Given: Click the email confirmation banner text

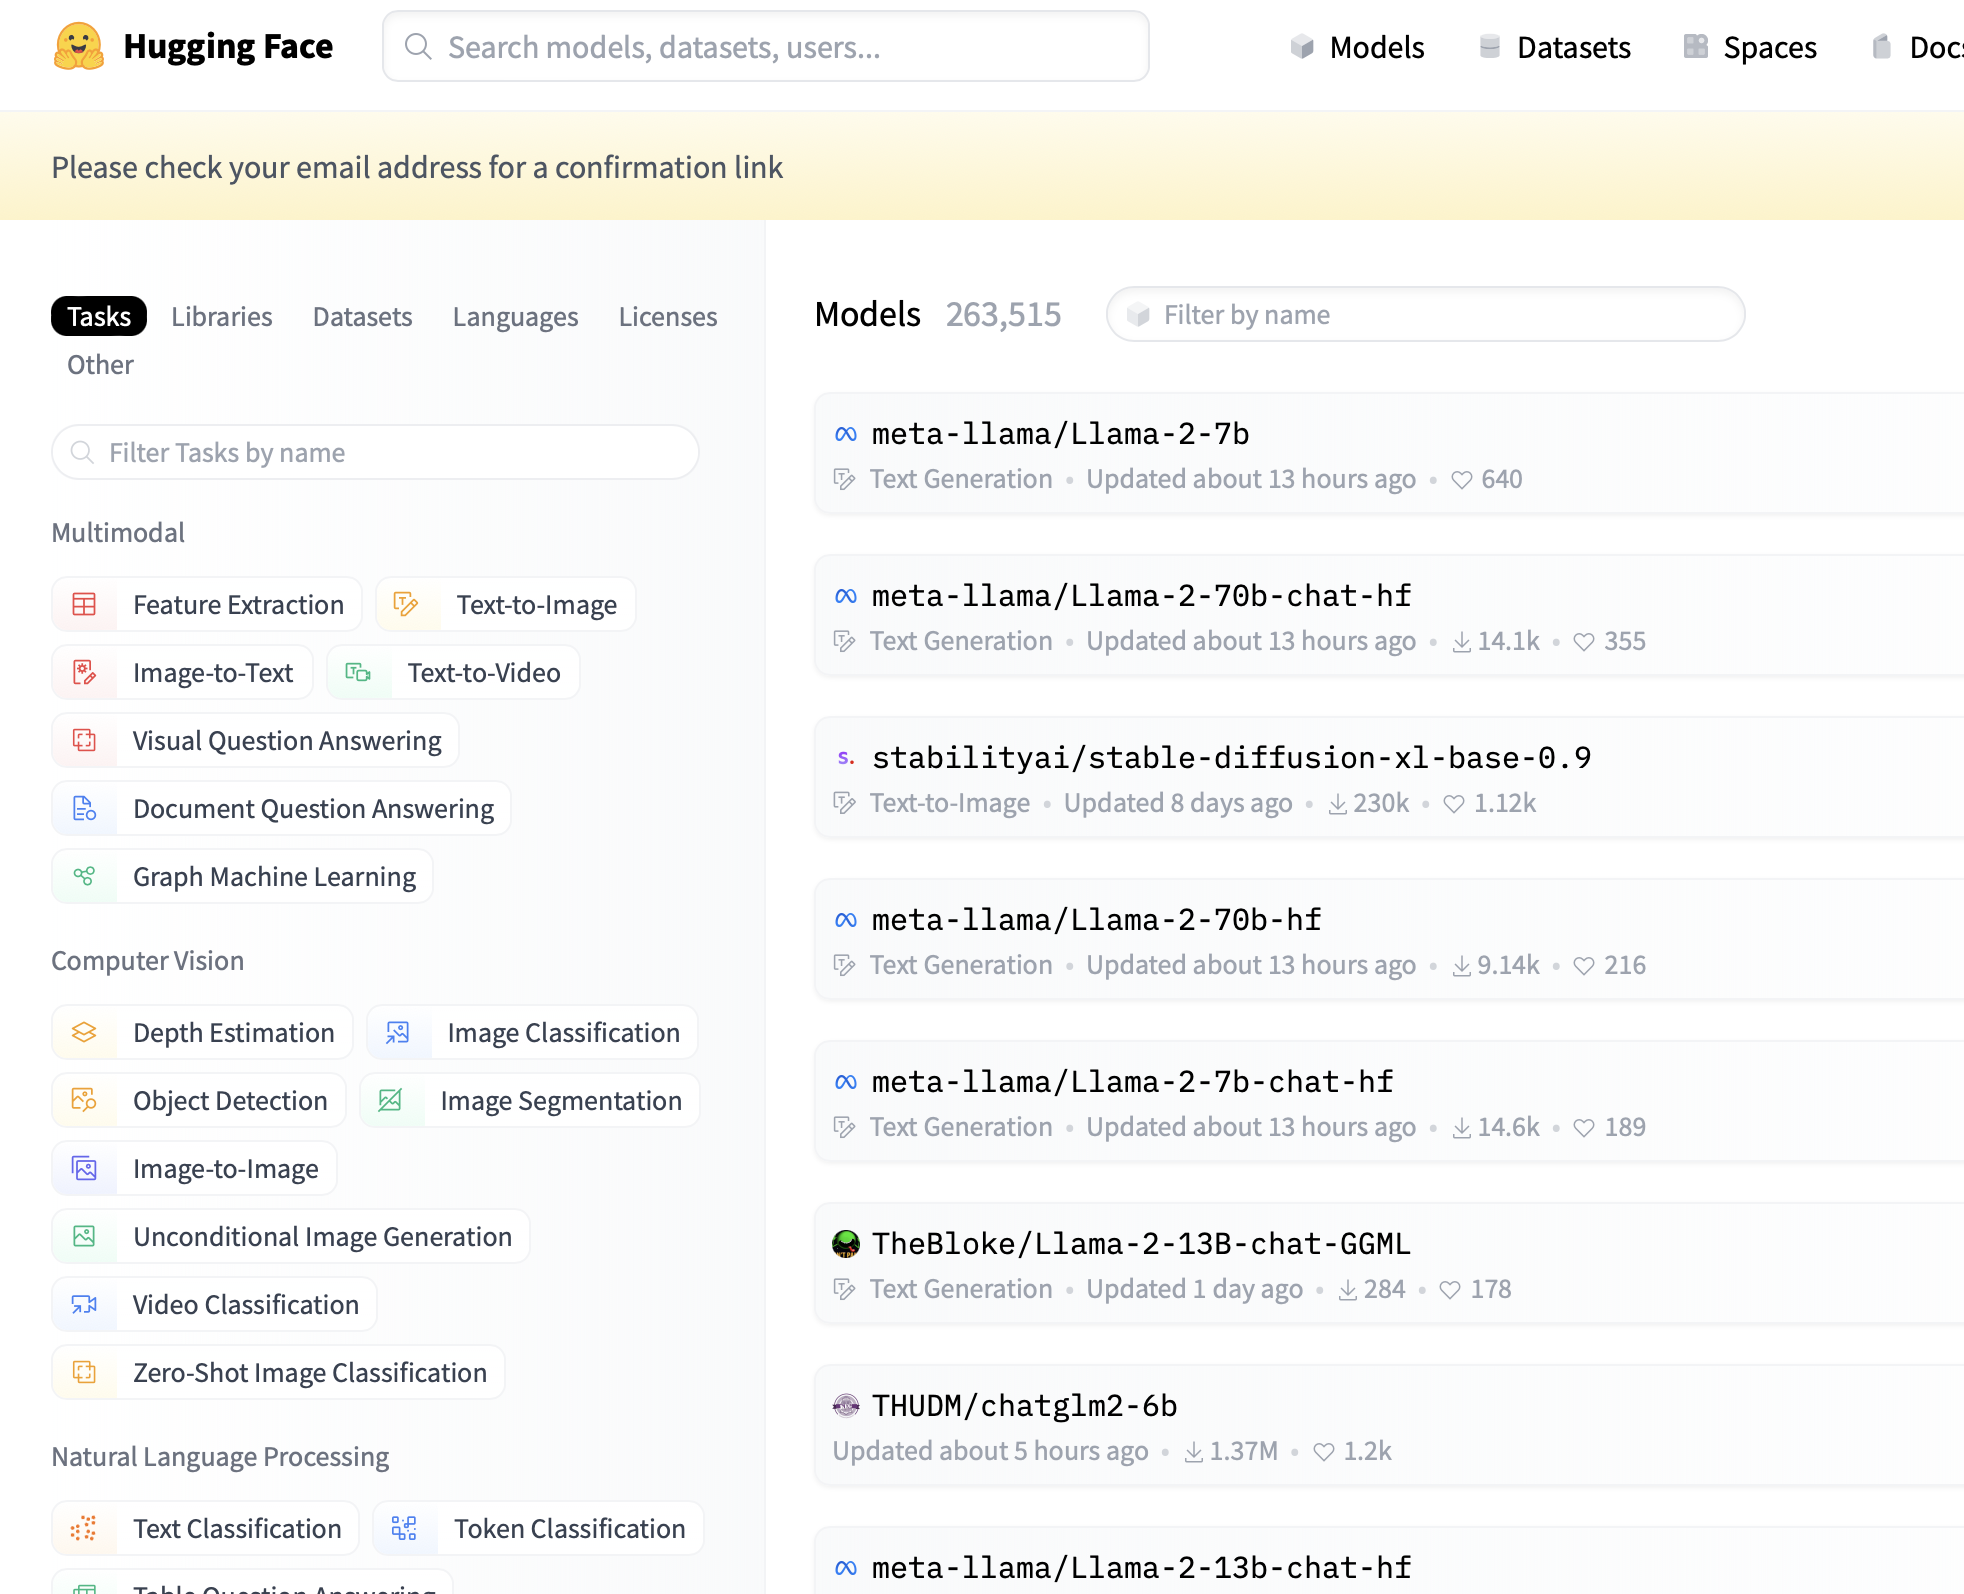Looking at the screenshot, I should click(417, 167).
